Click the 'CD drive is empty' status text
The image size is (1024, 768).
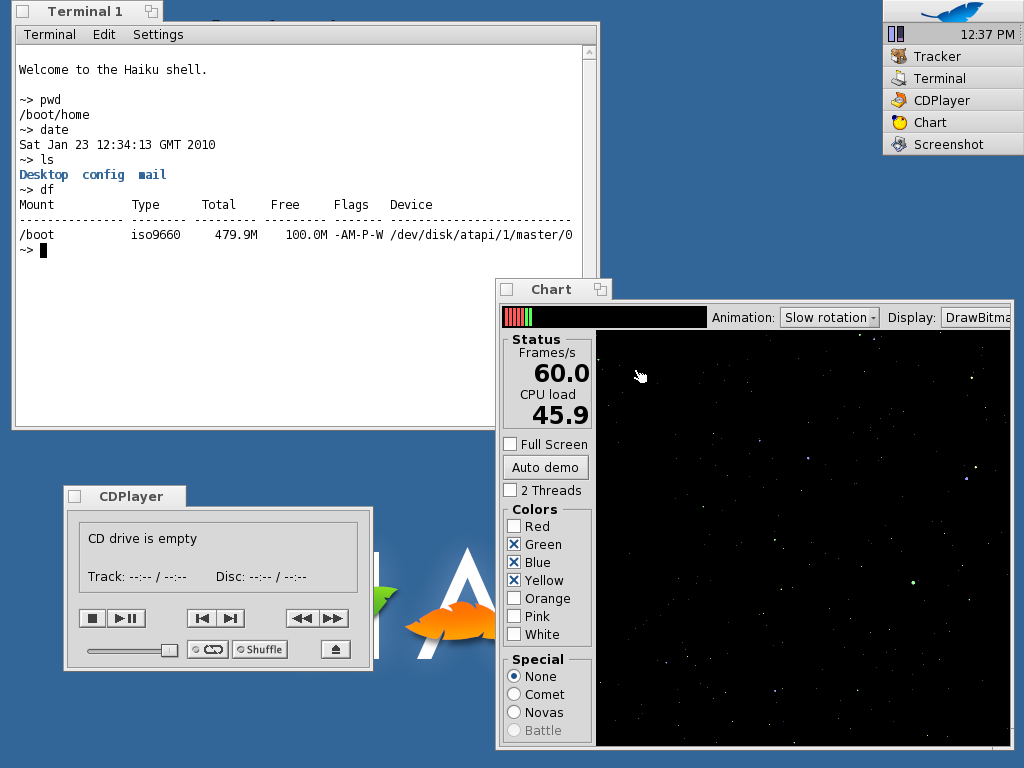142,539
